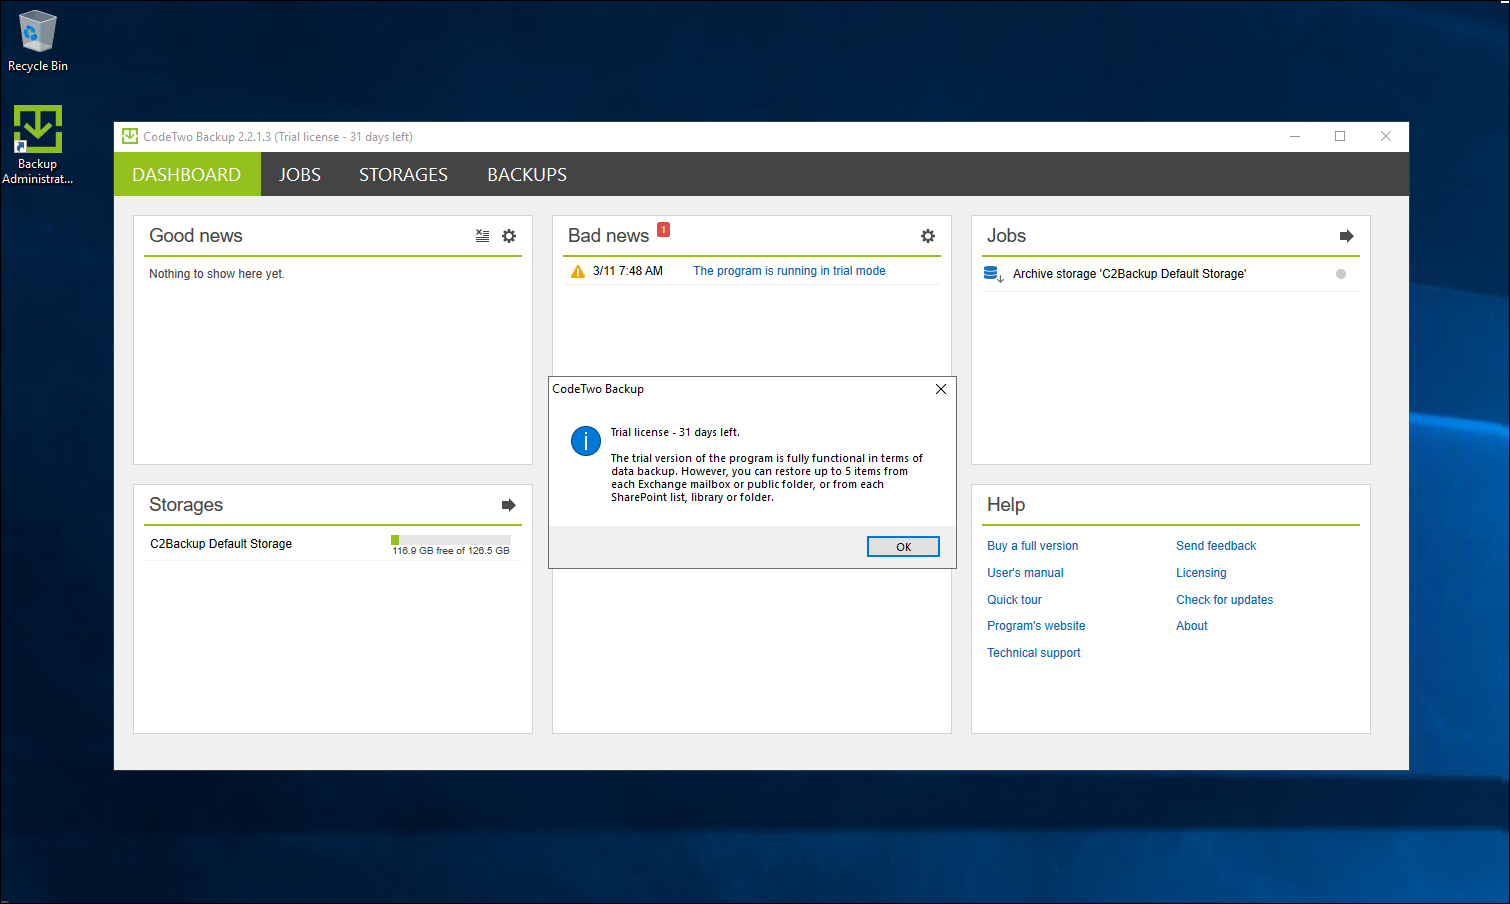Switch to the JOBS tab

point(299,175)
